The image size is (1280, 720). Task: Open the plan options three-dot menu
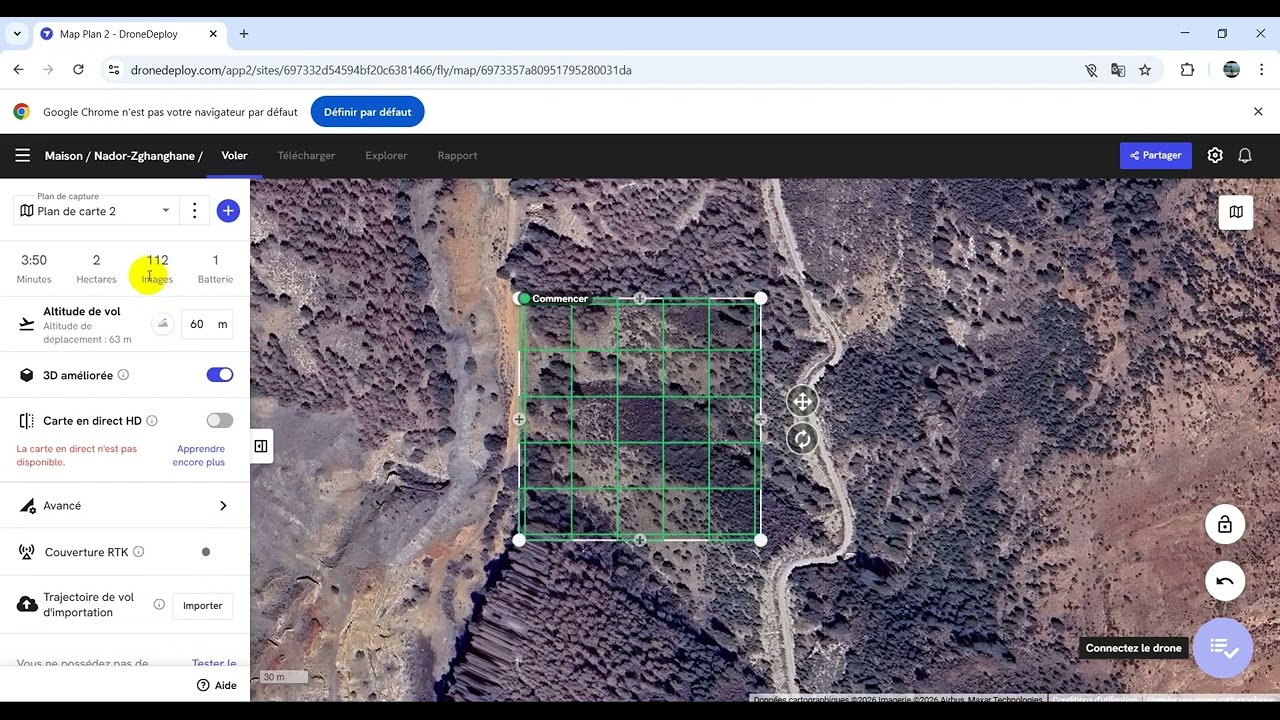[x=195, y=211]
